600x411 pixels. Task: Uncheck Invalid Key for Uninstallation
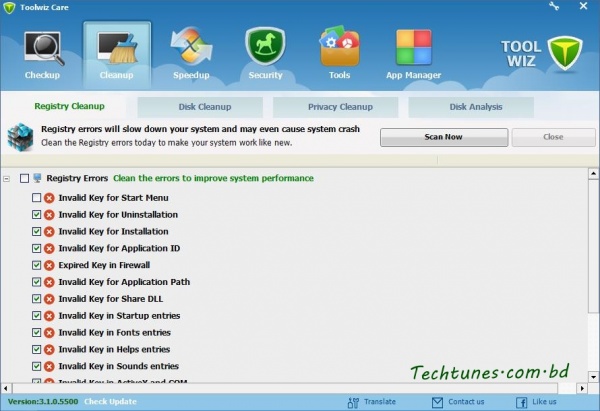36,215
